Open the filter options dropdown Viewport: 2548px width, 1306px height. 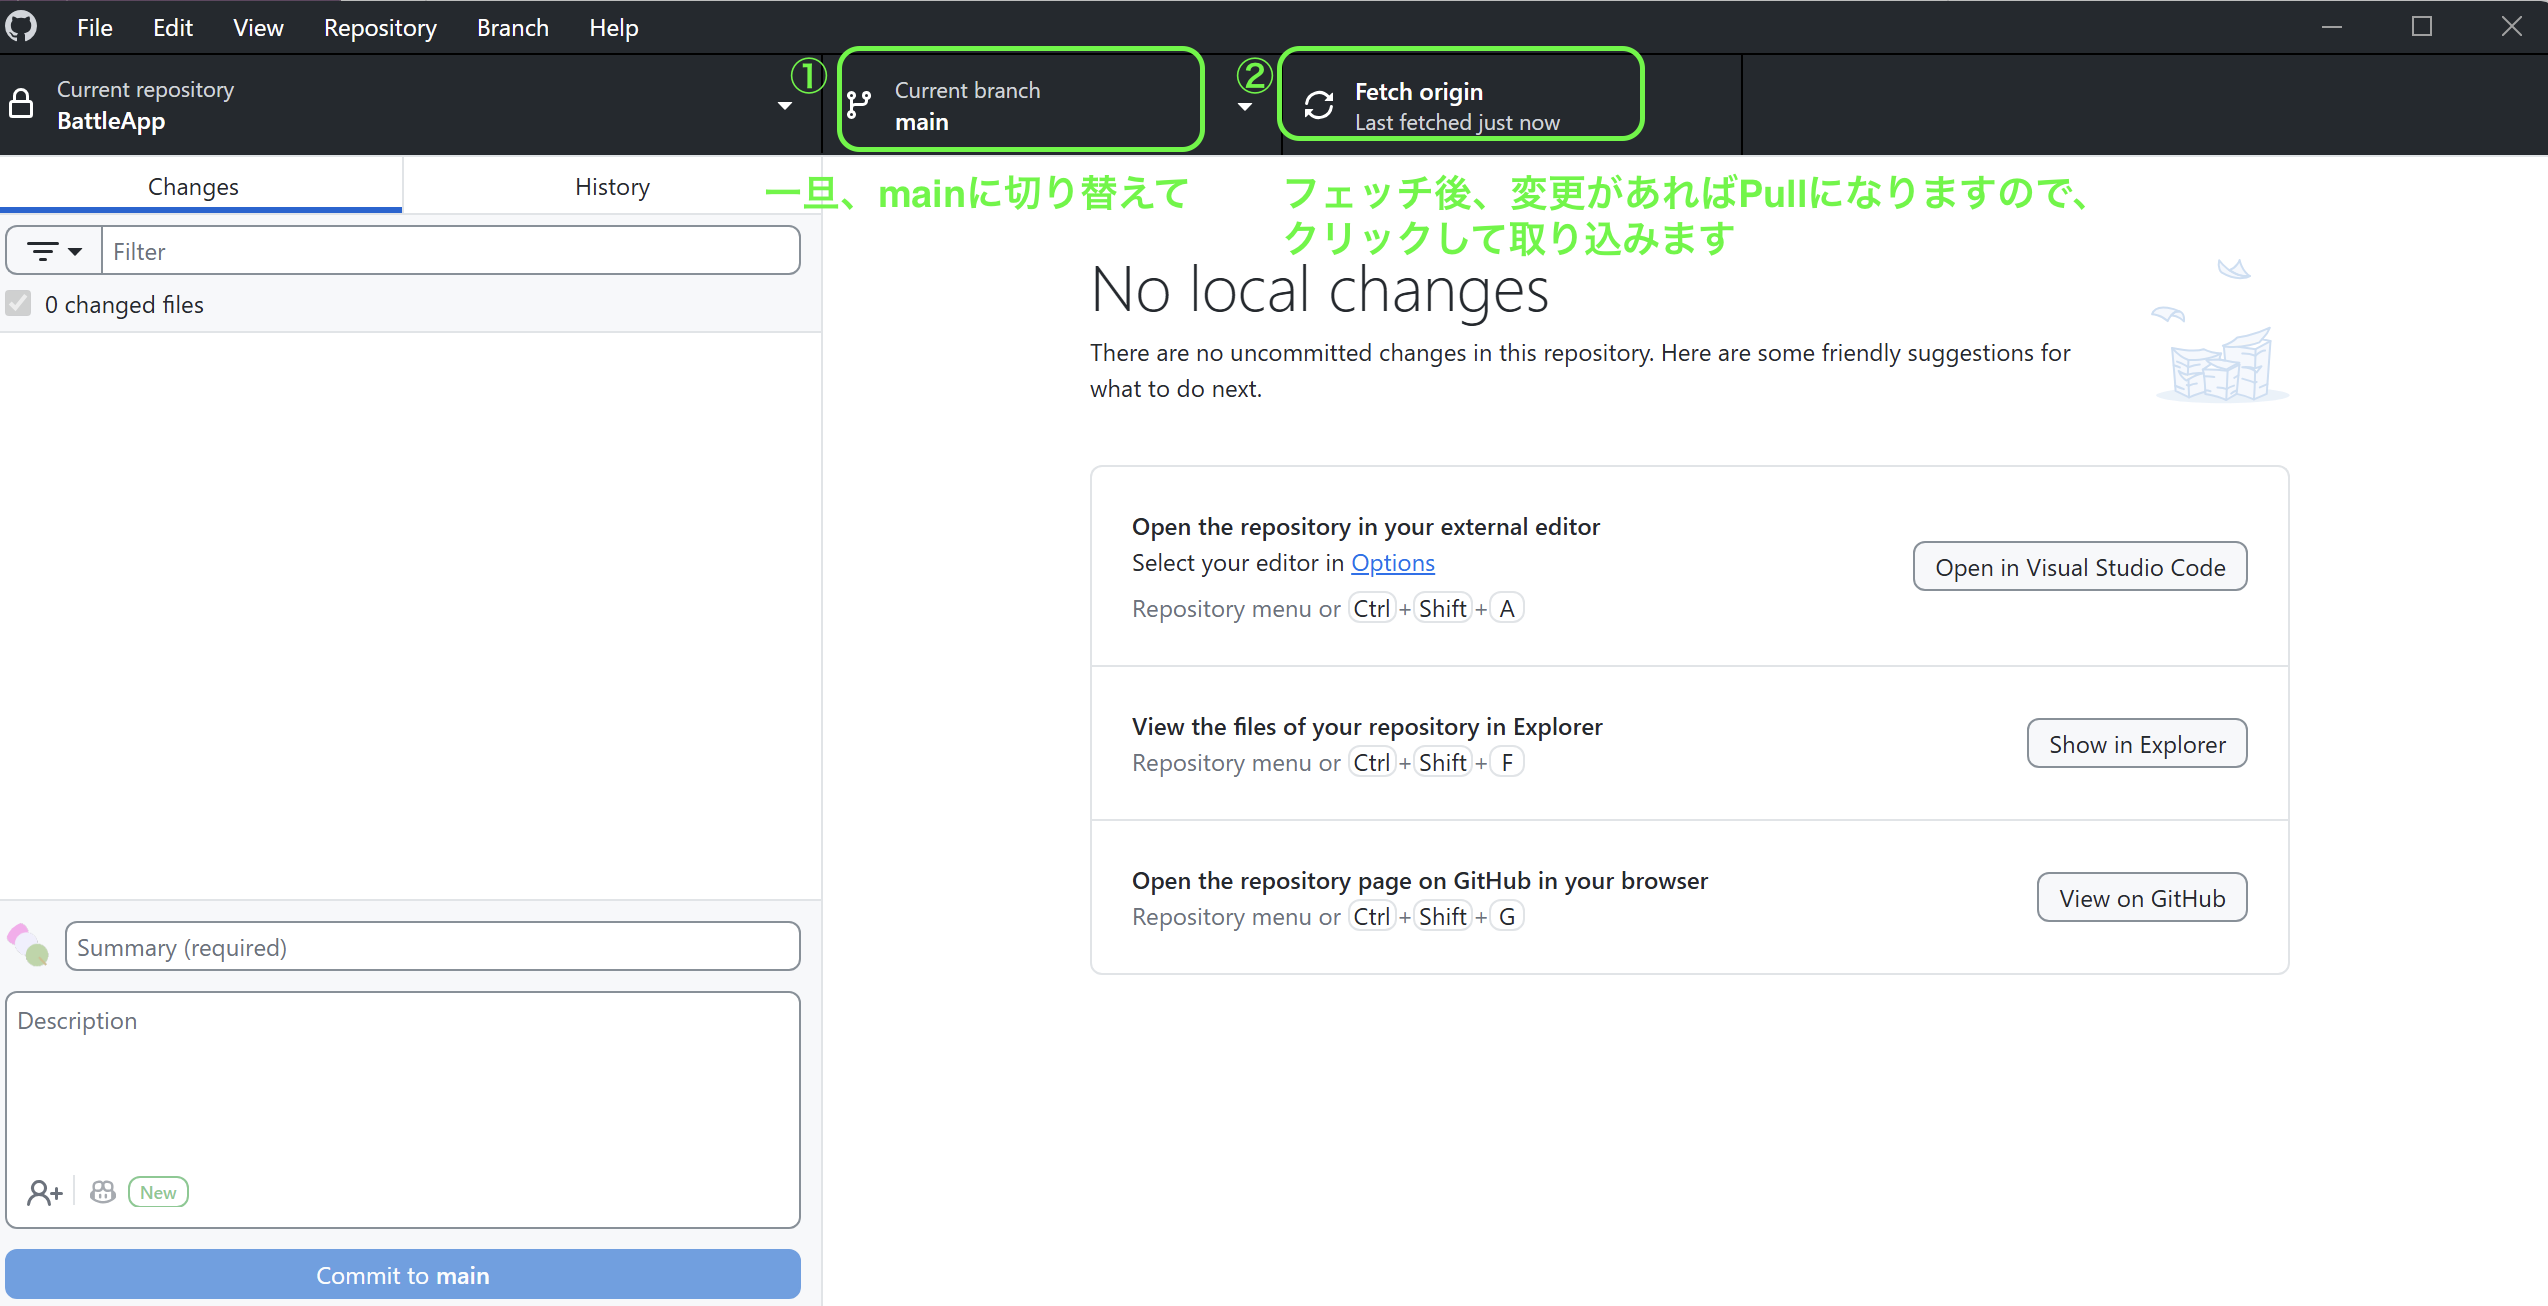54,251
